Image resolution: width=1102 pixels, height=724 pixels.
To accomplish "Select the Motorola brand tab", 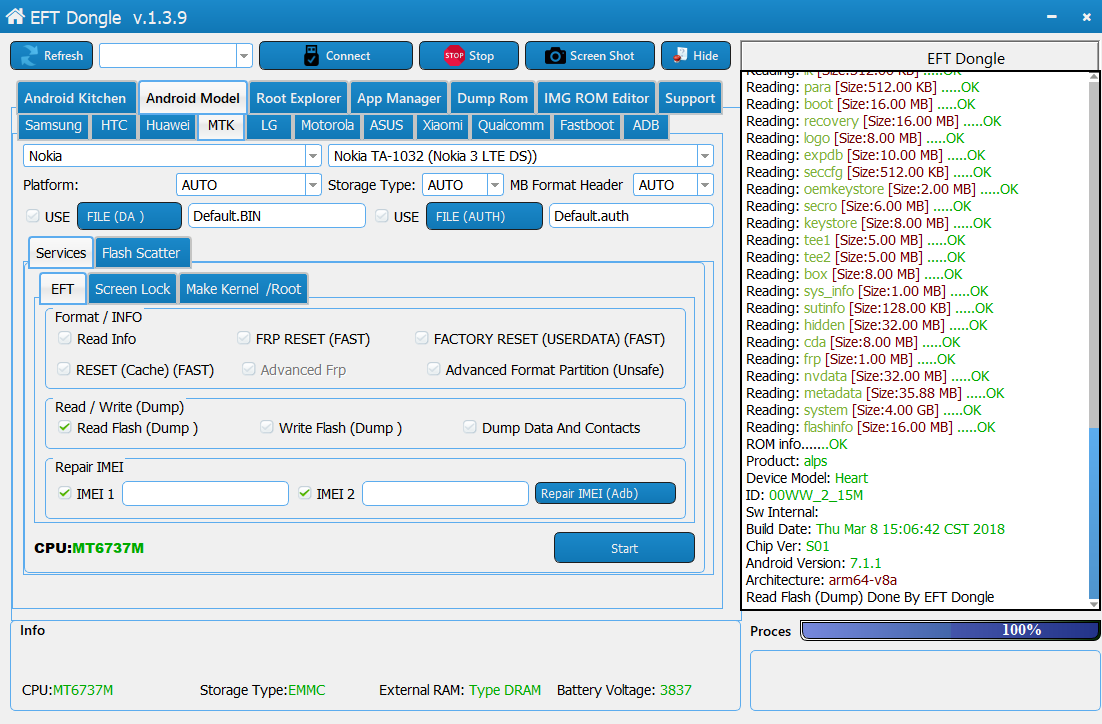I will click(x=328, y=125).
